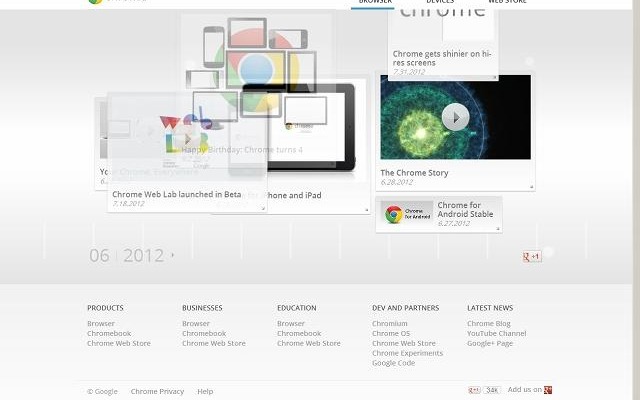Open Chrome Privacy in the footer
Screen dimensions: 640x400
click(x=157, y=391)
